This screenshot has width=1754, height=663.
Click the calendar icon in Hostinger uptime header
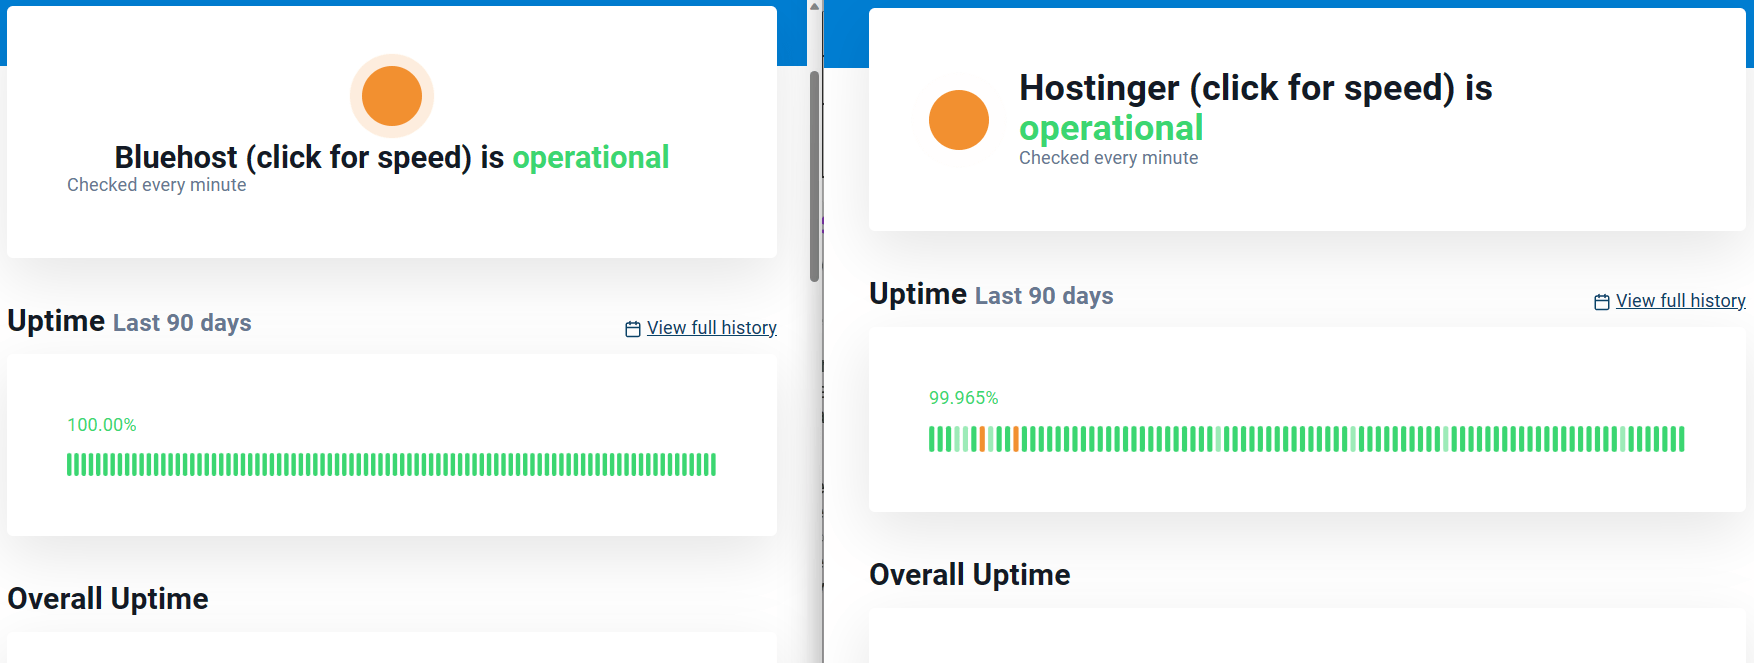pos(1602,302)
